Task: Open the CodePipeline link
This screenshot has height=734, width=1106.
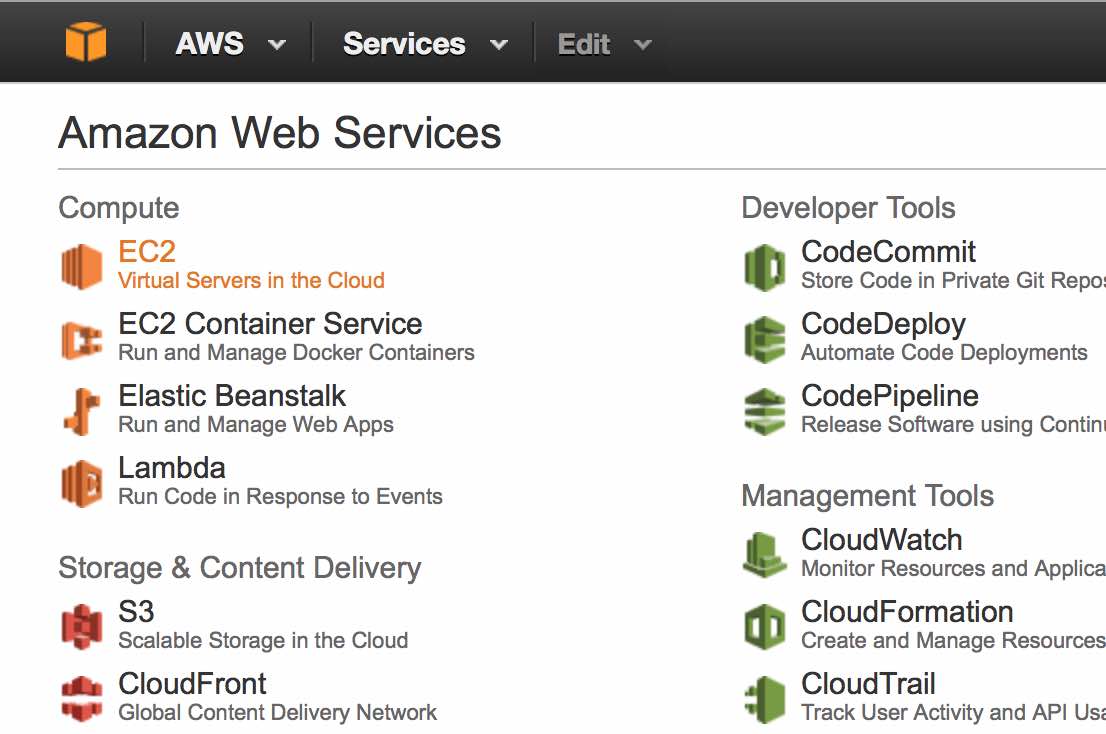Action: (889, 396)
